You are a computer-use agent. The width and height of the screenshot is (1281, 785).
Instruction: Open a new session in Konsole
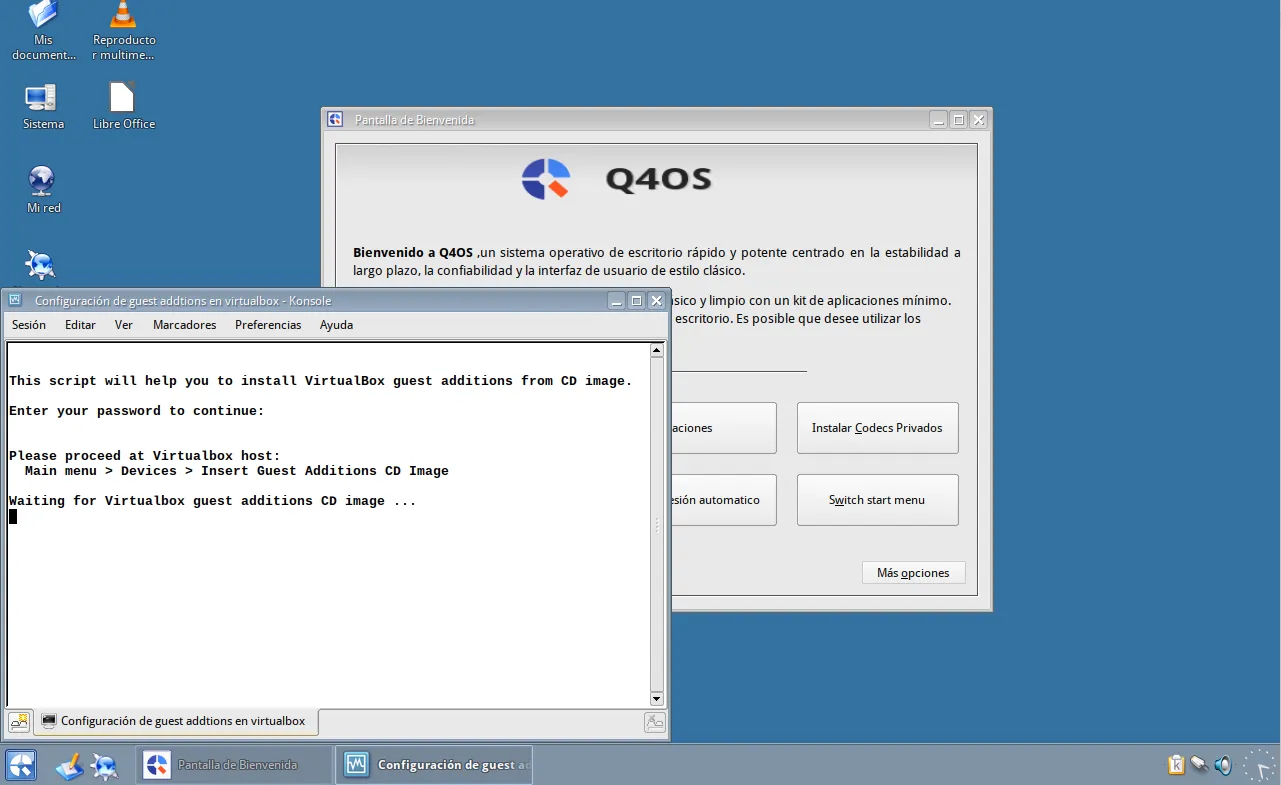(x=18, y=720)
